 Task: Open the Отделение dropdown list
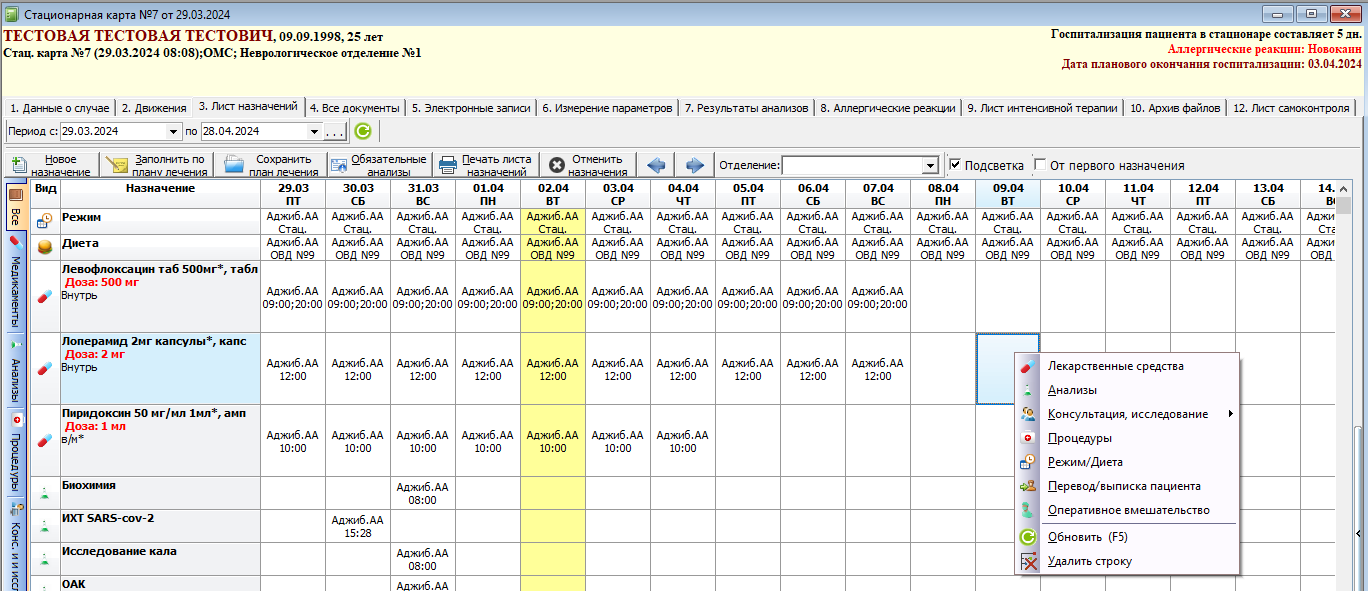coord(930,165)
